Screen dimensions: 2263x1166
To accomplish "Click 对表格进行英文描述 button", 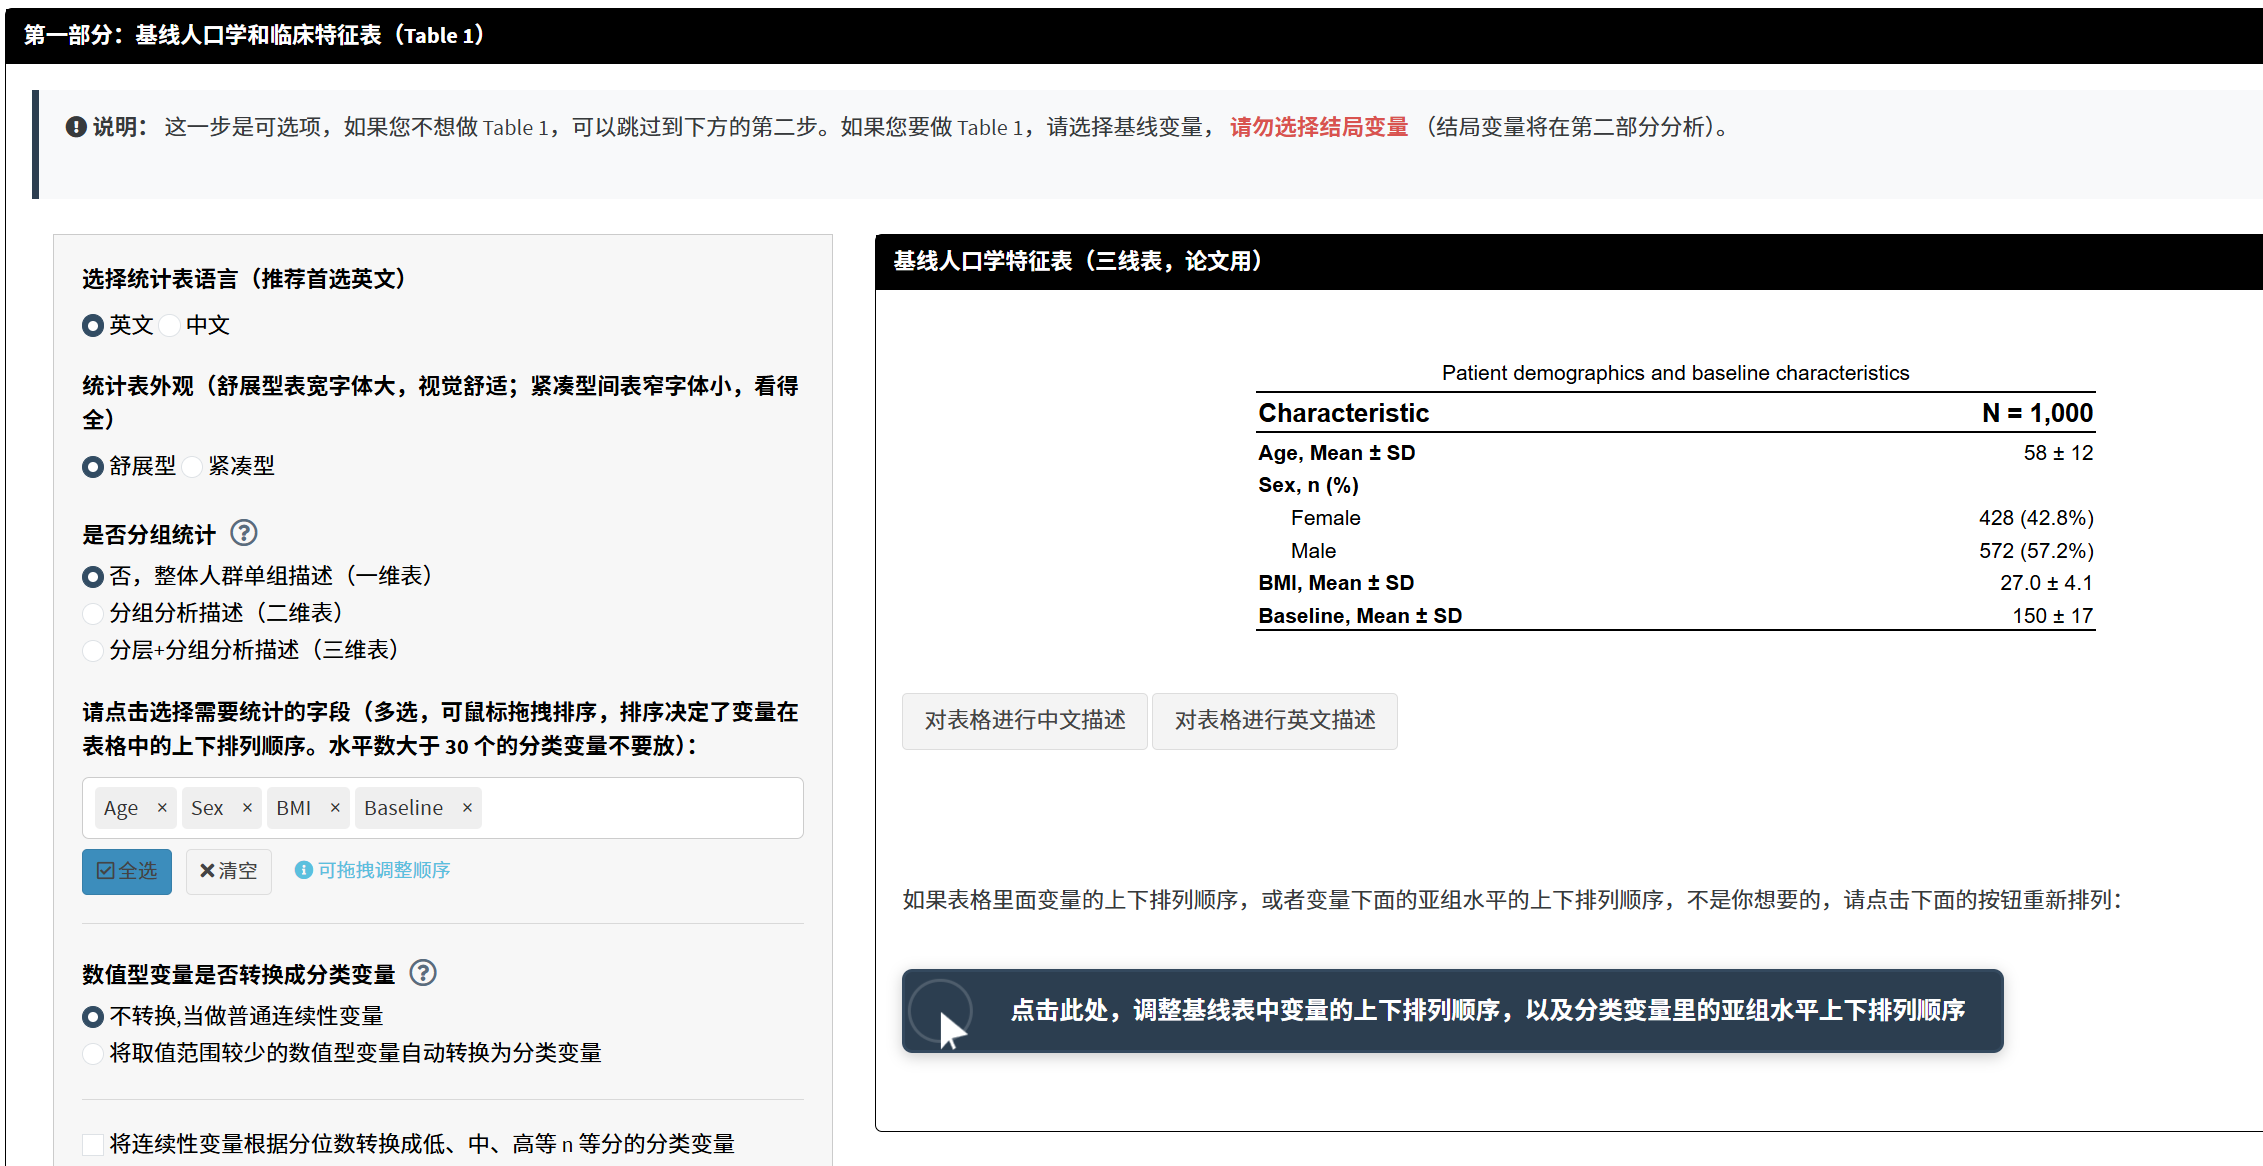I will [1274, 721].
